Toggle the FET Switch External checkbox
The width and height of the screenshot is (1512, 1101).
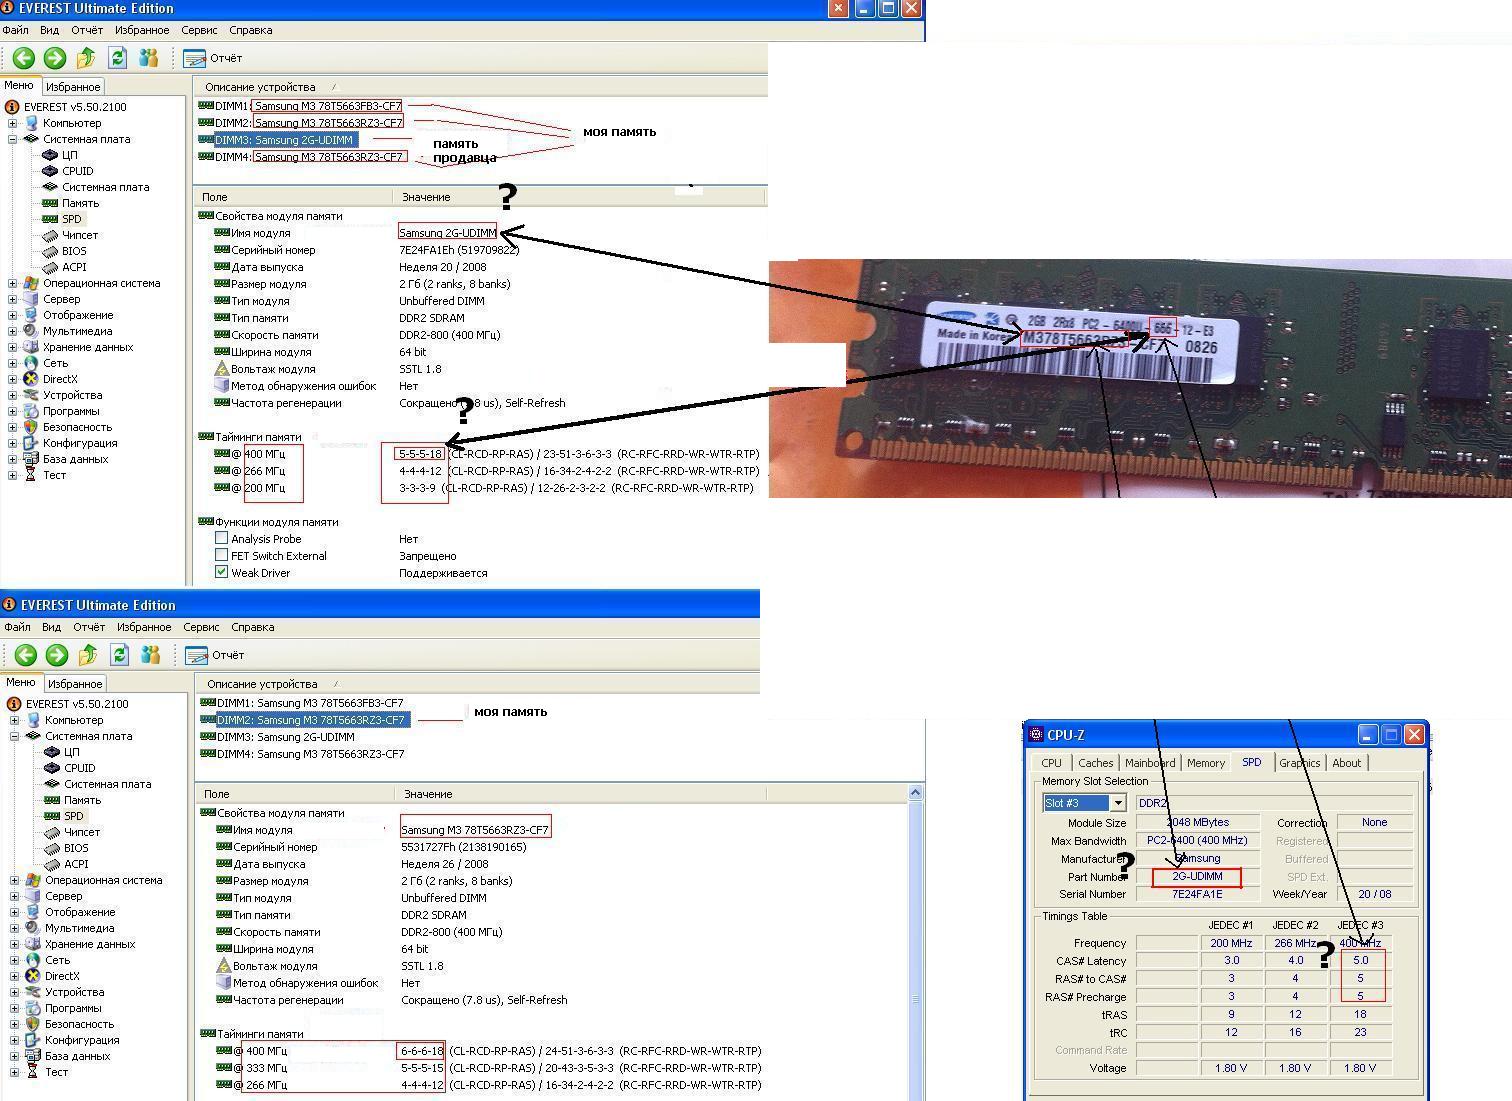222,555
